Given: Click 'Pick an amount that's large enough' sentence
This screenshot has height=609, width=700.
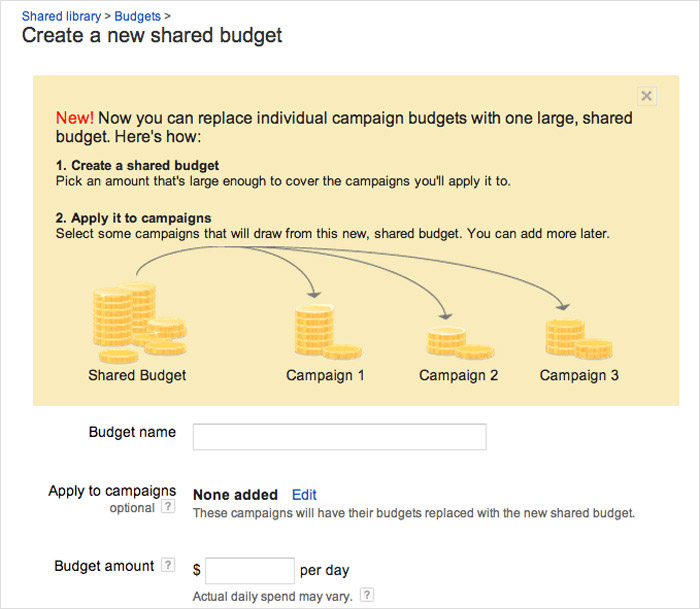Looking at the screenshot, I should [283, 181].
